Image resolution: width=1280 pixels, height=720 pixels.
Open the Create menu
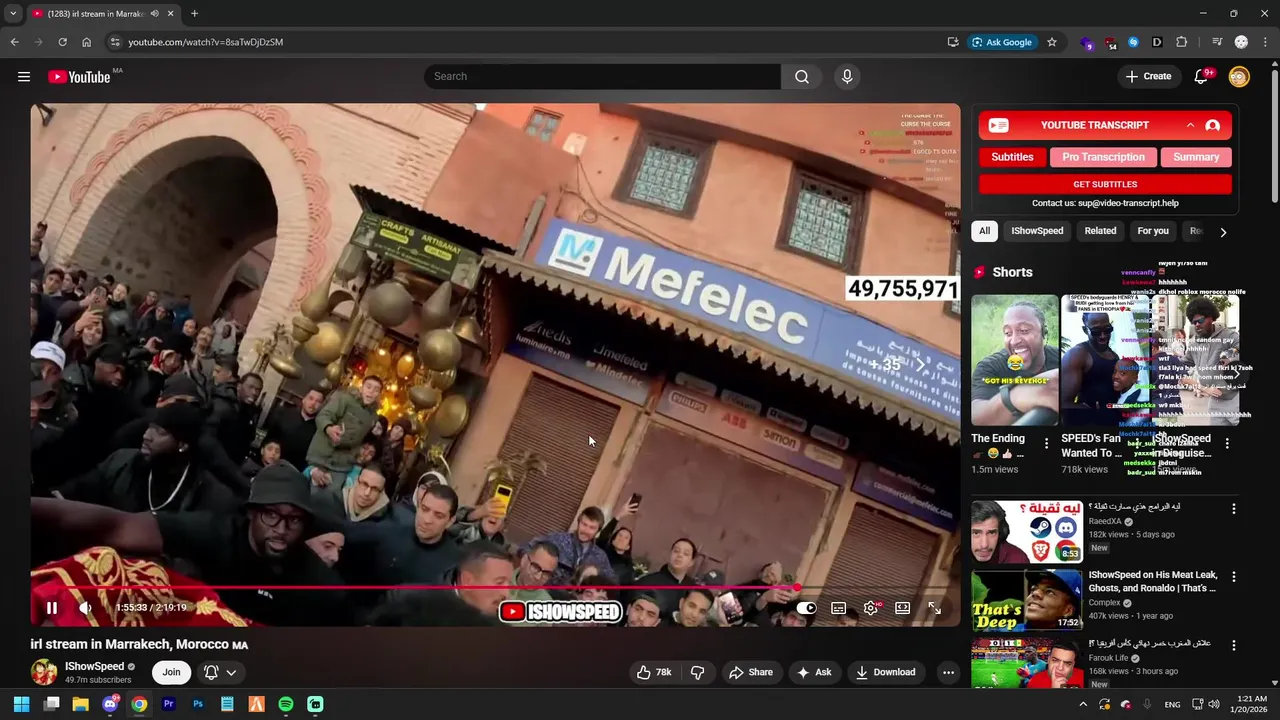pos(1148,77)
